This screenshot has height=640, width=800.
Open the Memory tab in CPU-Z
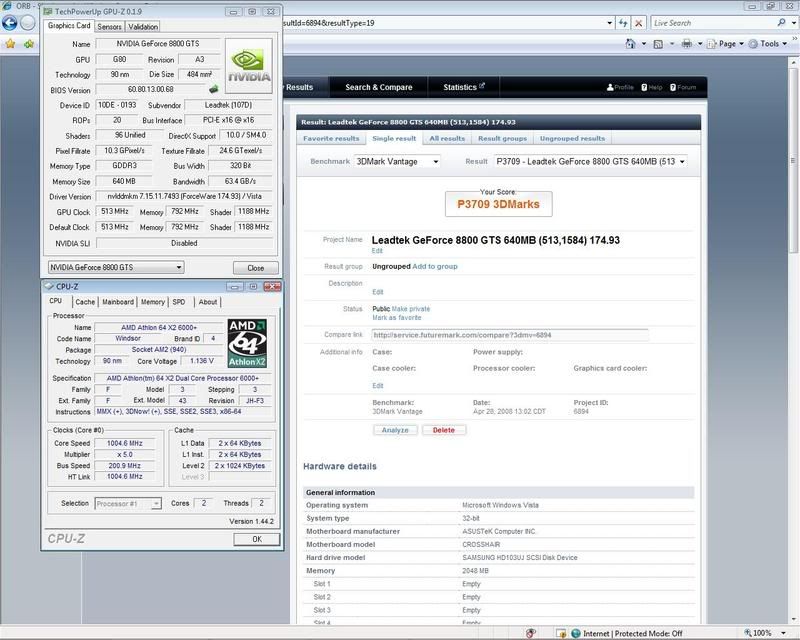click(153, 302)
